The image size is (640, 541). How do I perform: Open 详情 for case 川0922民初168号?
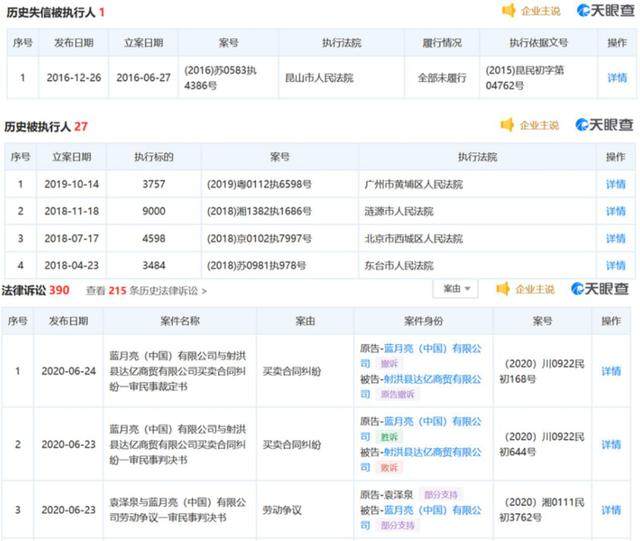click(611, 371)
